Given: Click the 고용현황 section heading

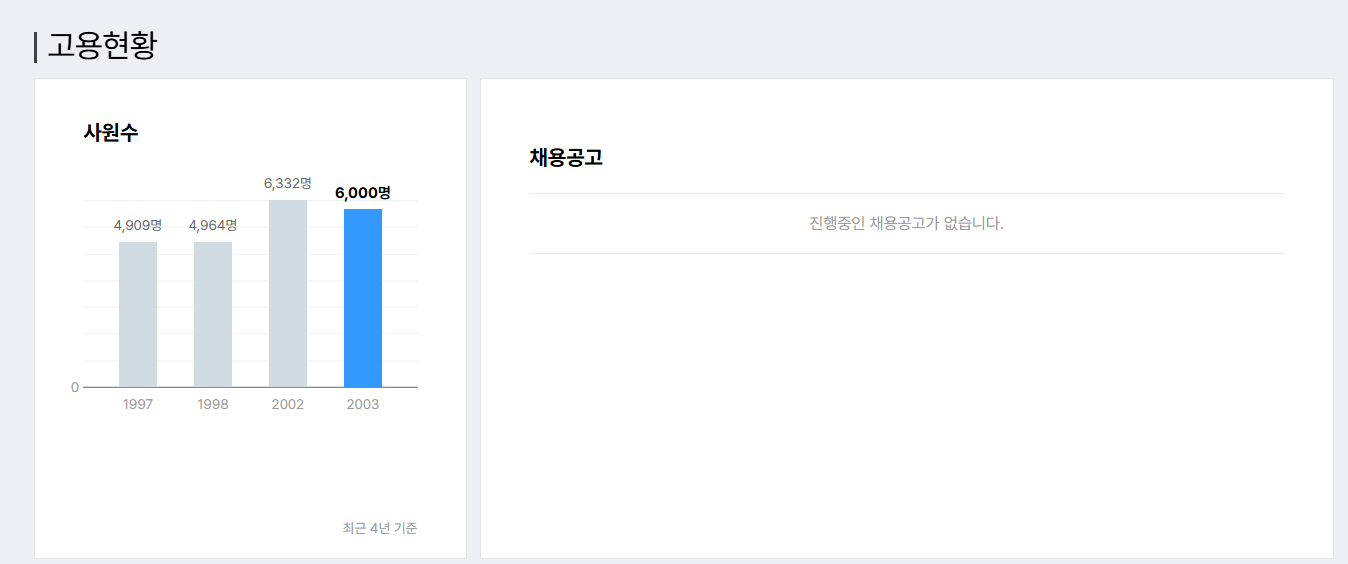Looking at the screenshot, I should (x=102, y=46).
